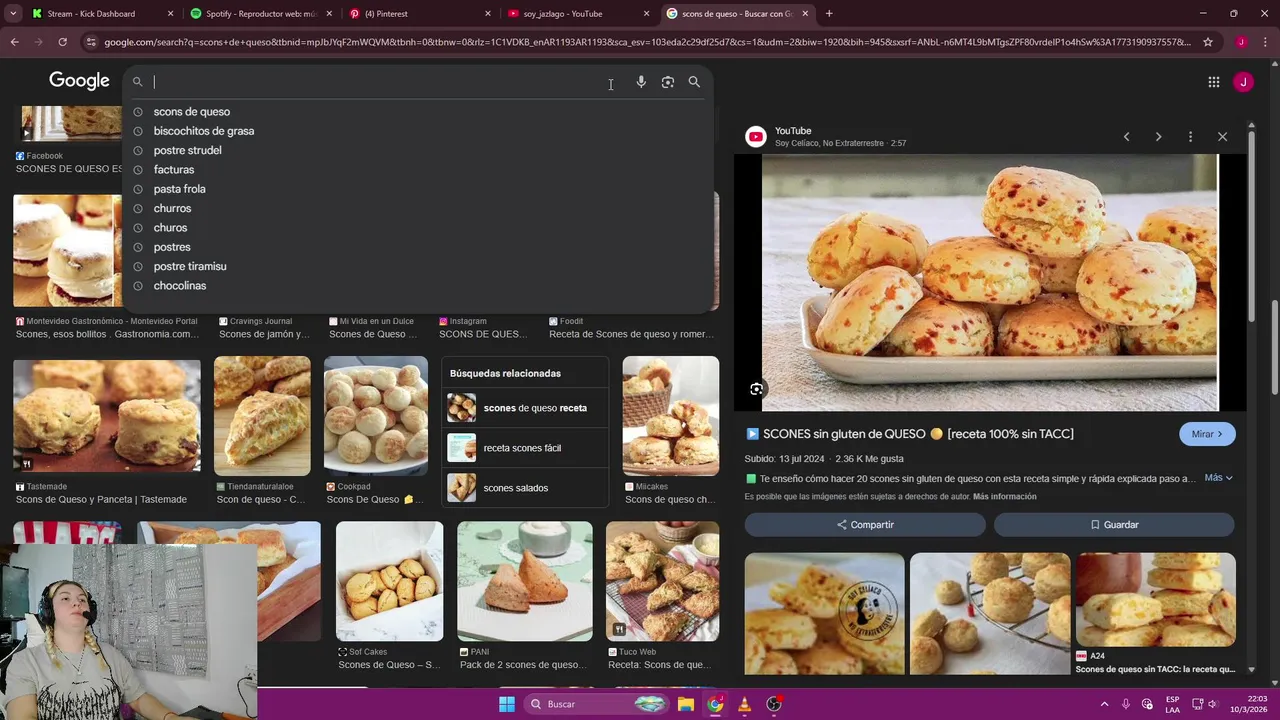This screenshot has height=720, width=1280.
Task: Click related search 'scones de queso receta'
Action: pyautogui.click(x=525, y=408)
